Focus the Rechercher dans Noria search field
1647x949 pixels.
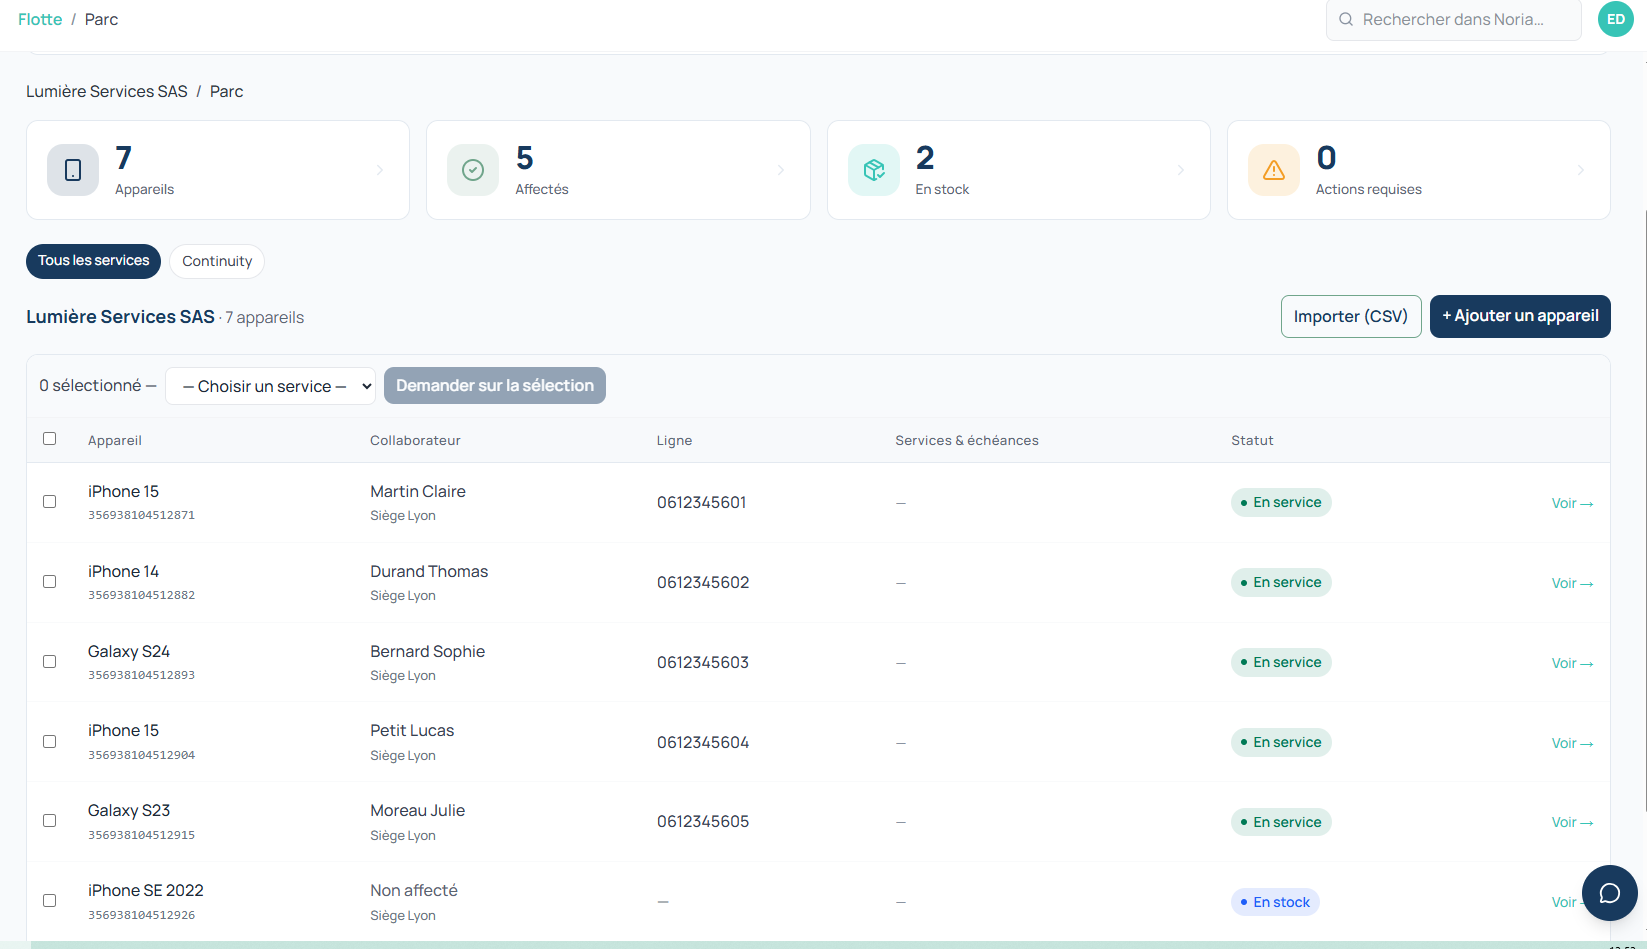point(1454,19)
